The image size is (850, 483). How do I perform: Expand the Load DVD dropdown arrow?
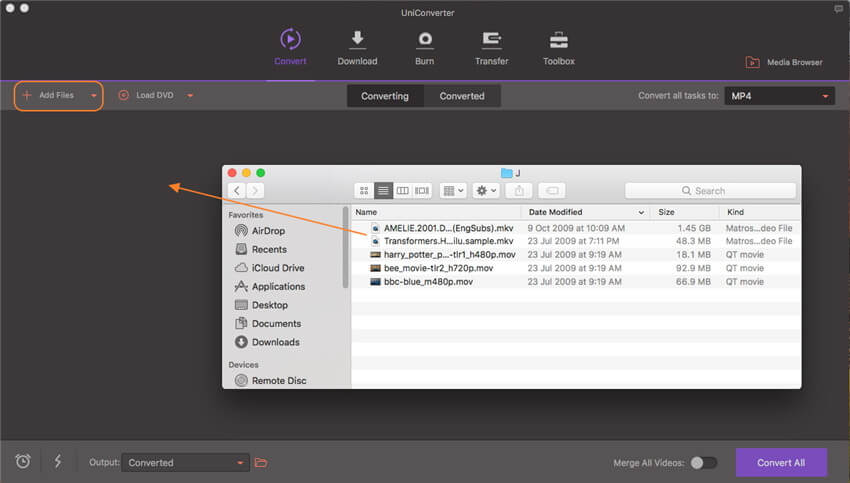(x=190, y=96)
